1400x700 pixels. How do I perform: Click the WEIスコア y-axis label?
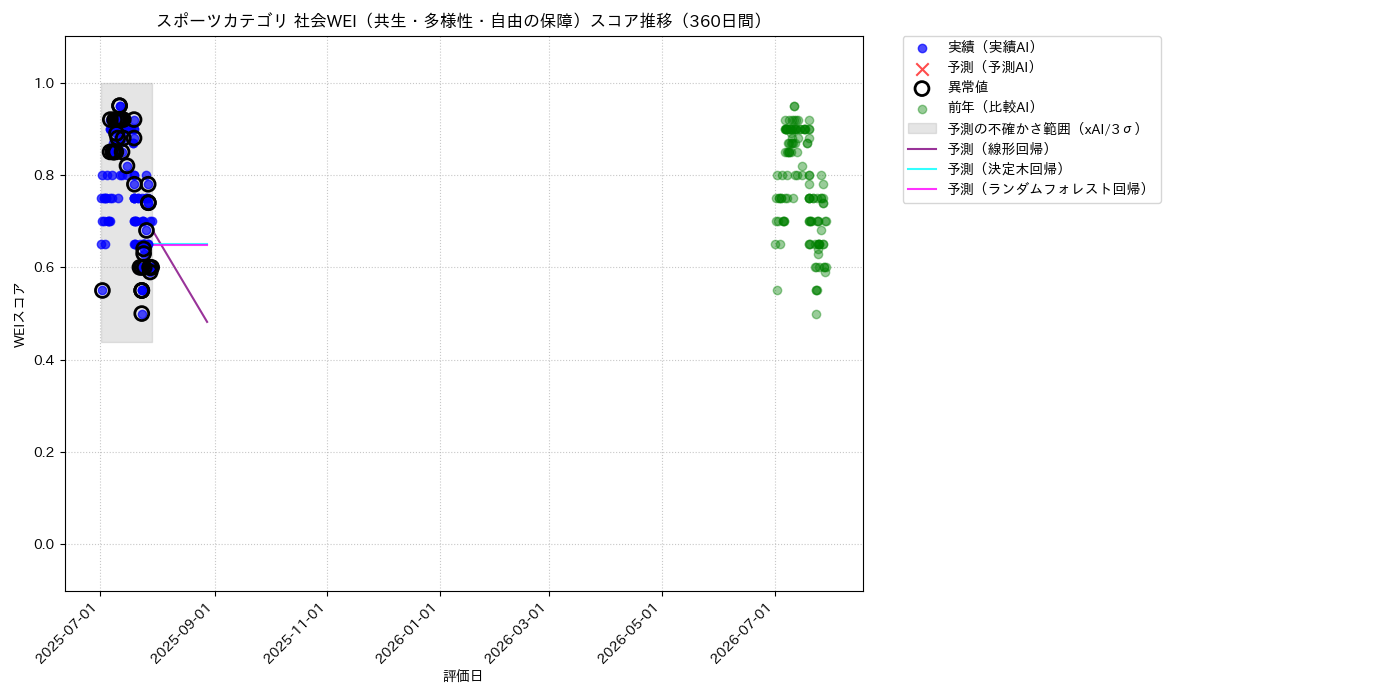coord(20,315)
